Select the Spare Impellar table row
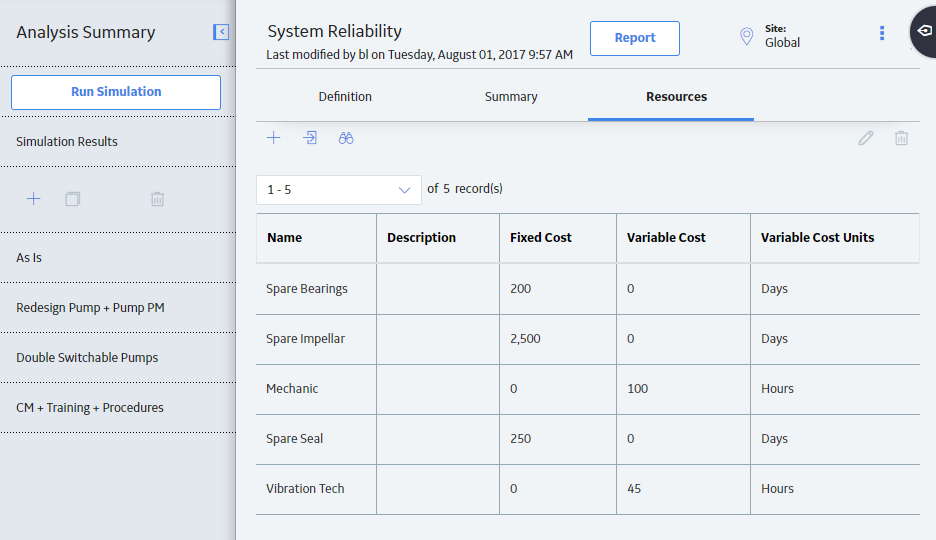 [x=587, y=339]
